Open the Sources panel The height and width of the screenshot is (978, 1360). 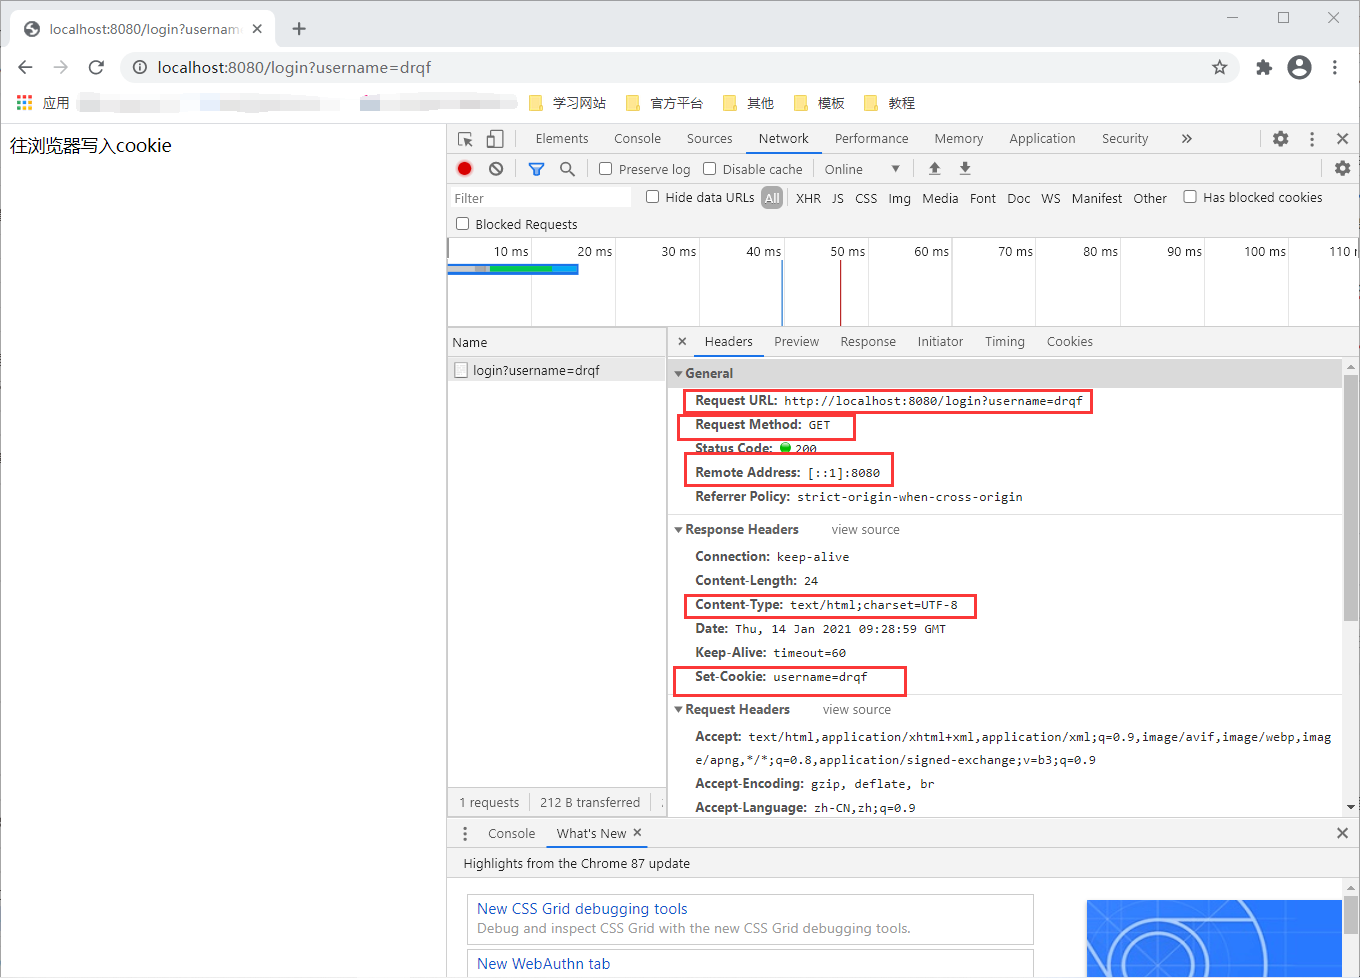(710, 139)
